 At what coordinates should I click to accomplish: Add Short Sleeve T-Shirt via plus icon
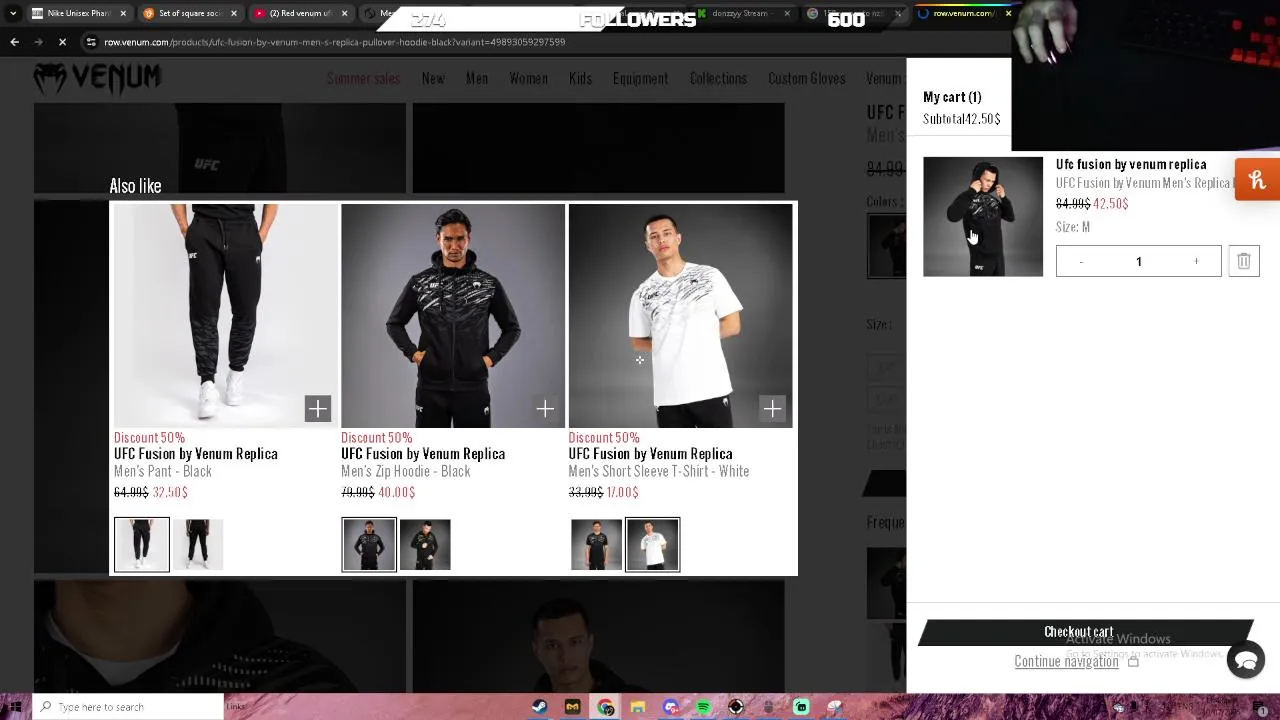(772, 408)
